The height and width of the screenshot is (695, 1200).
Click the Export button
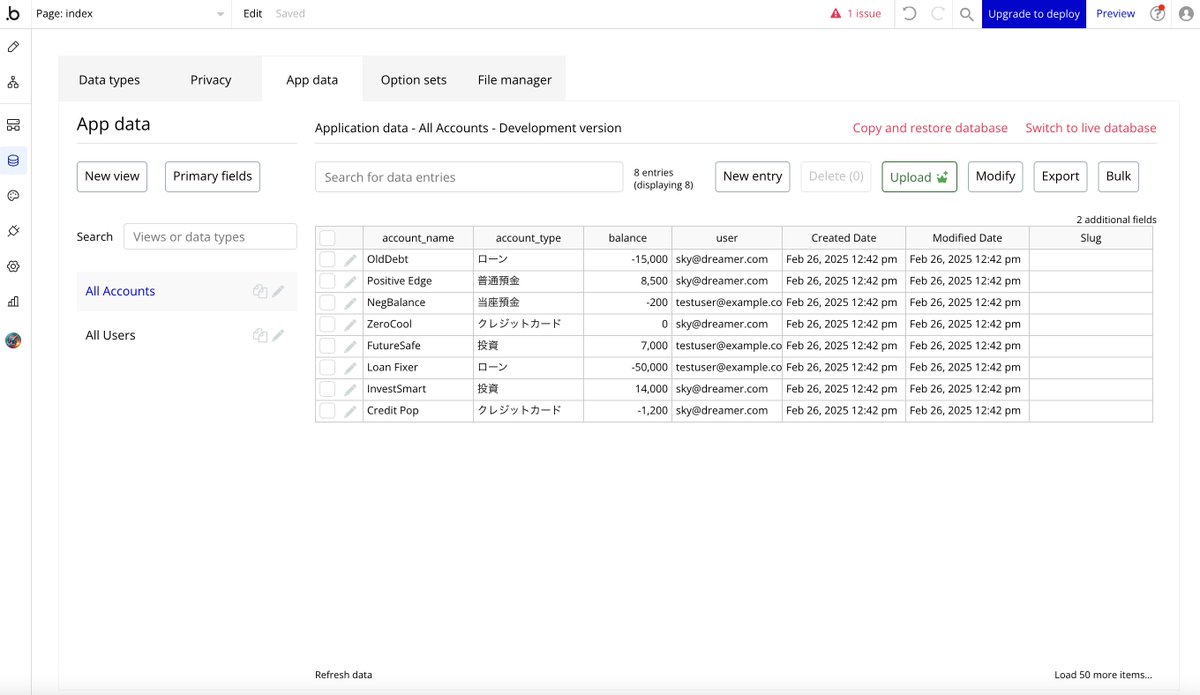tap(1060, 176)
